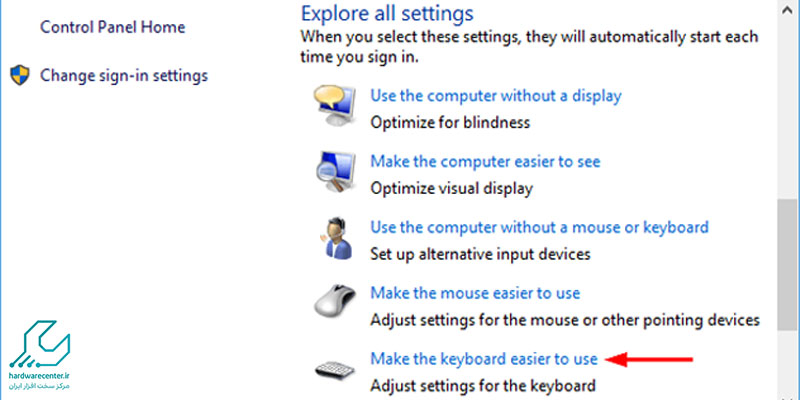Open Change sign-in settings

pyautogui.click(x=124, y=76)
